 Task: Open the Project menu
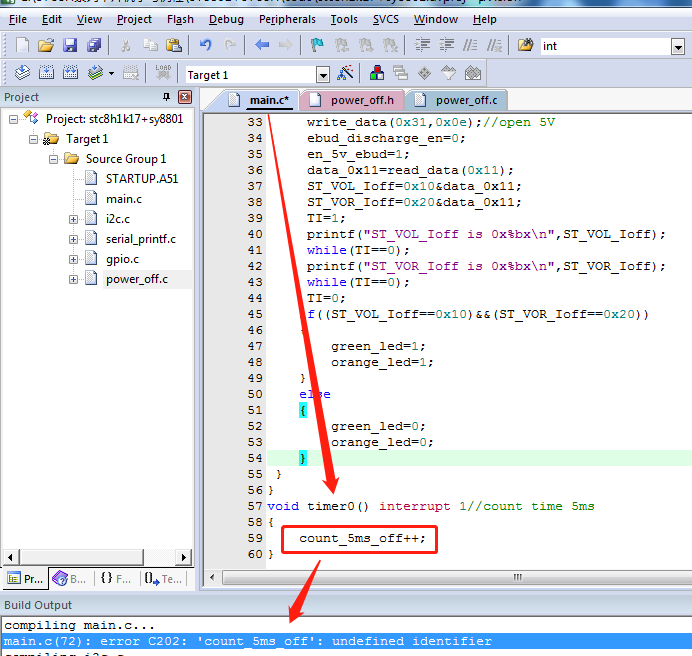tap(134, 19)
